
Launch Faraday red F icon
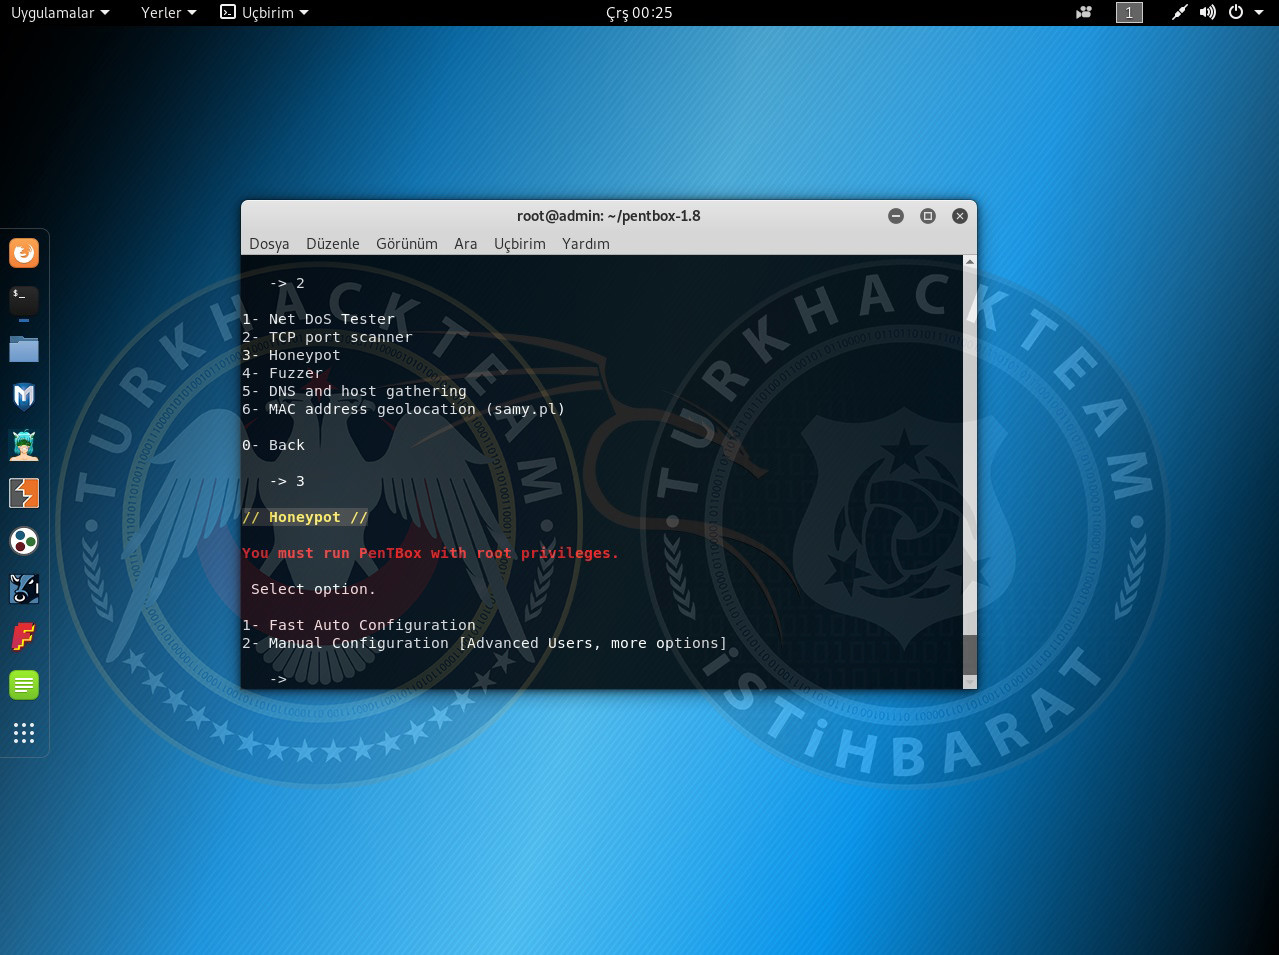coord(24,637)
